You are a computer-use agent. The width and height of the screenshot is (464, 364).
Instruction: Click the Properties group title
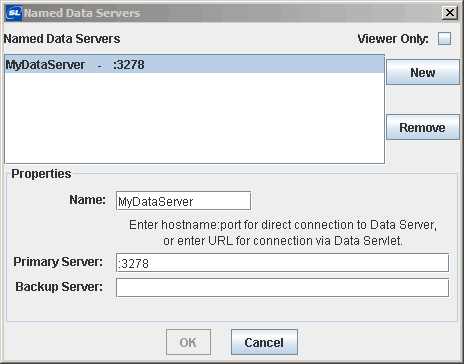pyautogui.click(x=41, y=174)
